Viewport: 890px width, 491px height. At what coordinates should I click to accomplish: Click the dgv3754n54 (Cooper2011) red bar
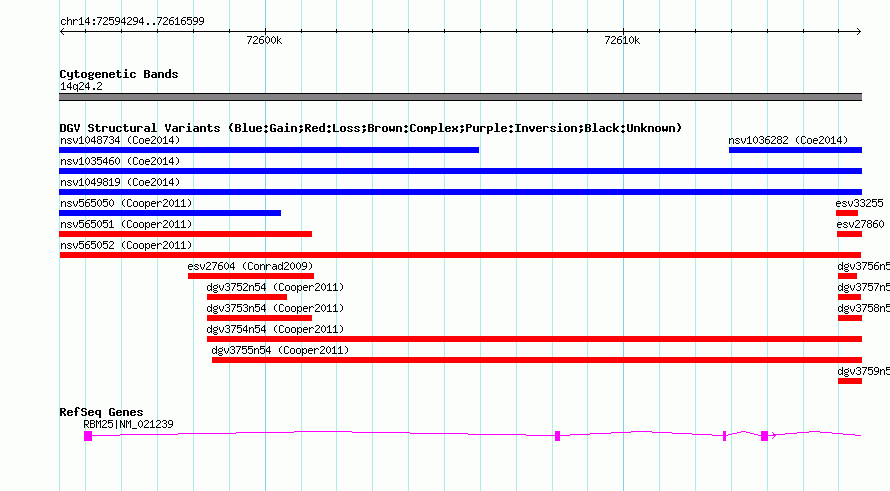coord(535,339)
